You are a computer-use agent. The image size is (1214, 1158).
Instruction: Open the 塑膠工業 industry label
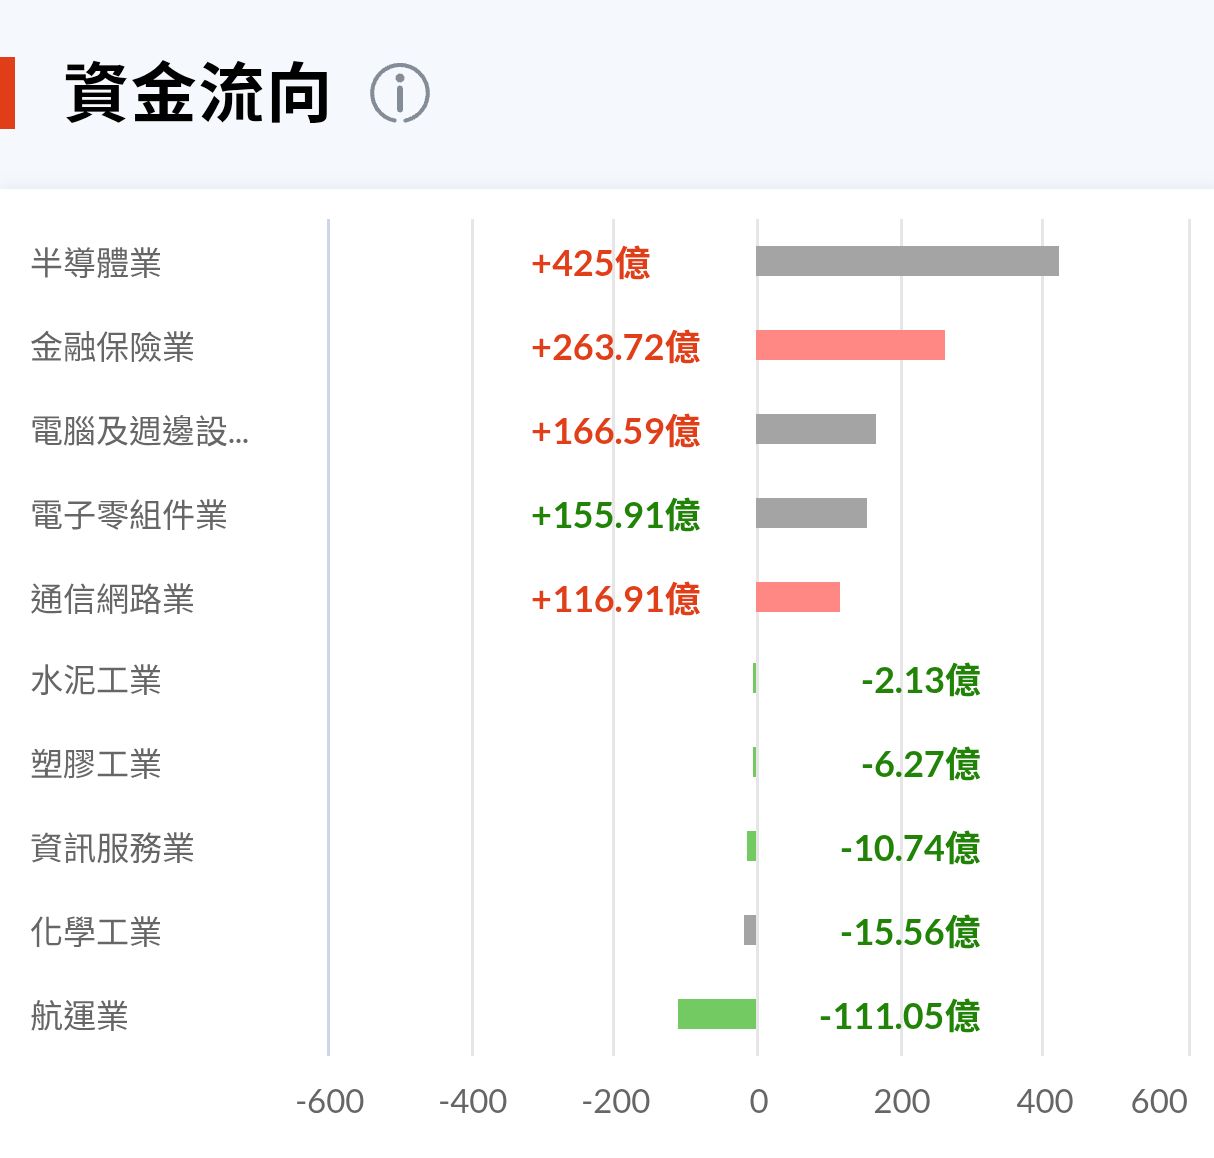(96, 764)
